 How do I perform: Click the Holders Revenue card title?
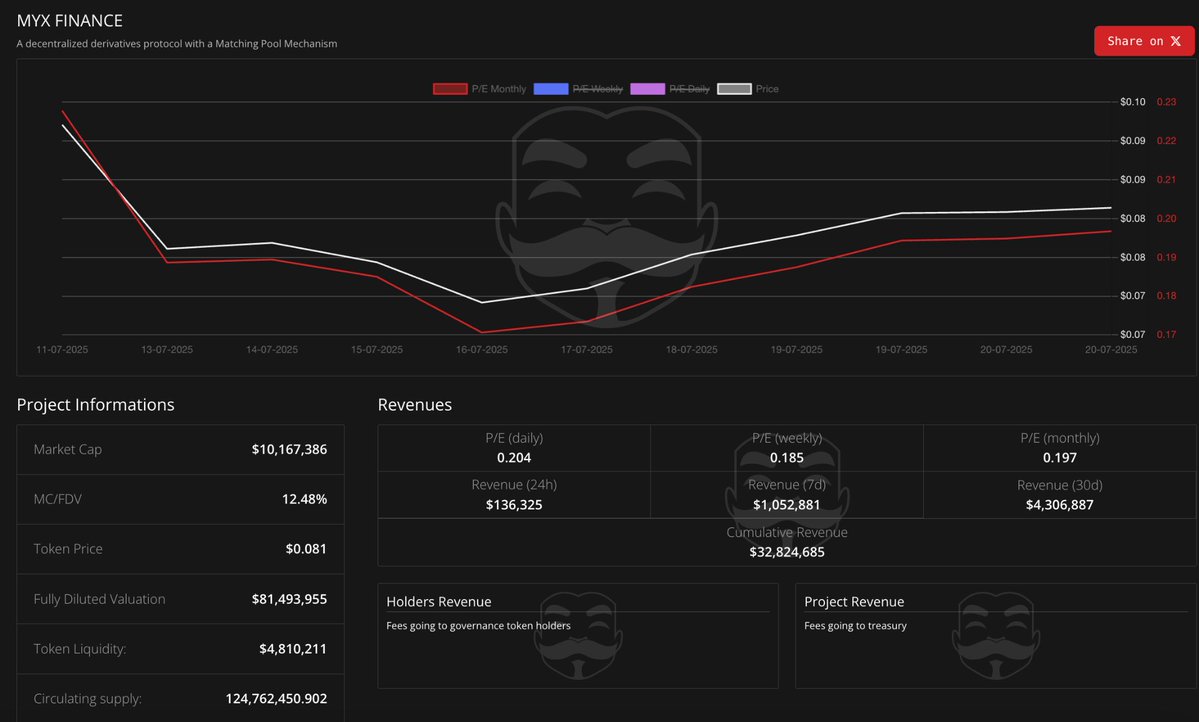tap(439, 602)
